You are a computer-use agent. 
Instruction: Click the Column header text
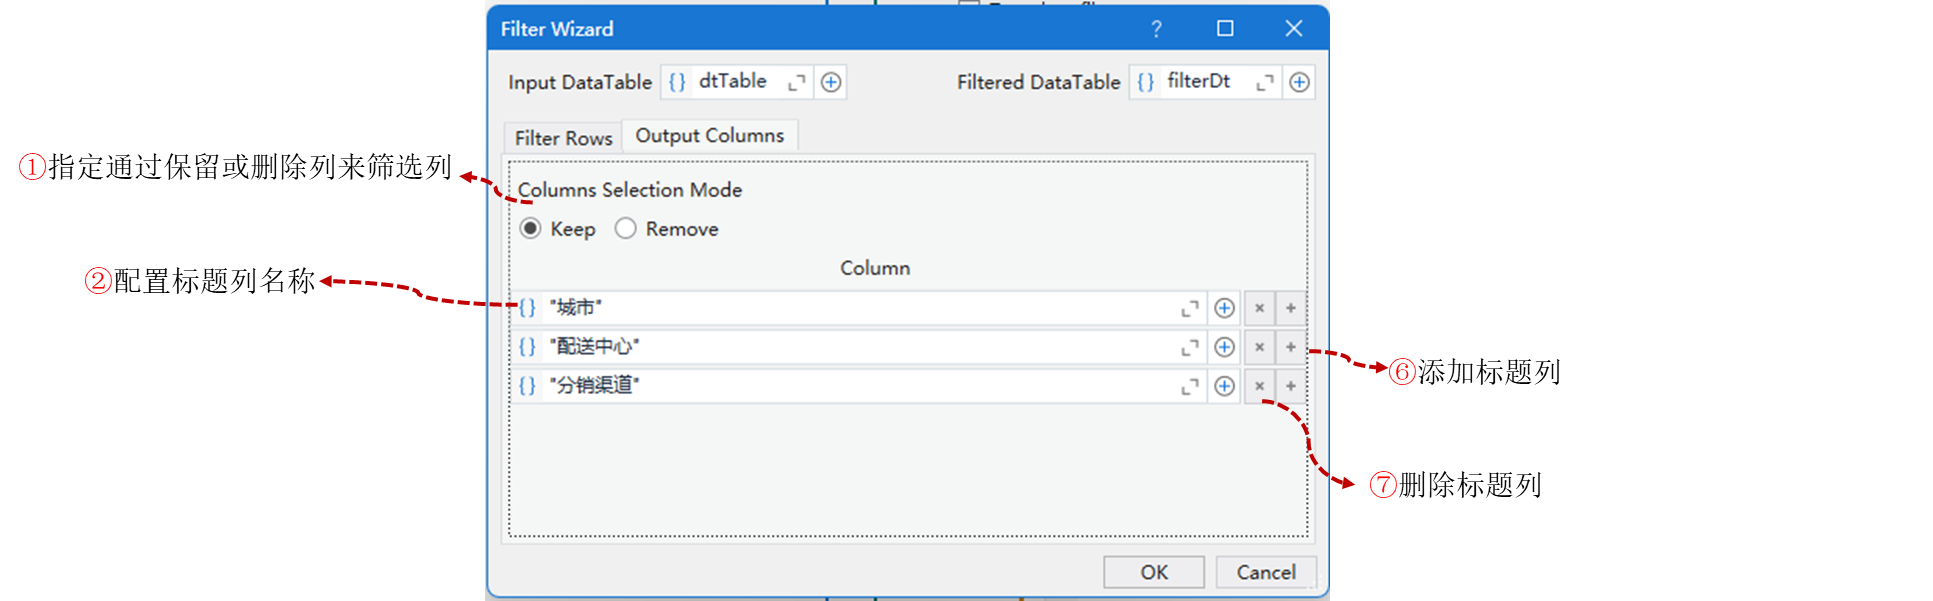pyautogui.click(x=875, y=268)
